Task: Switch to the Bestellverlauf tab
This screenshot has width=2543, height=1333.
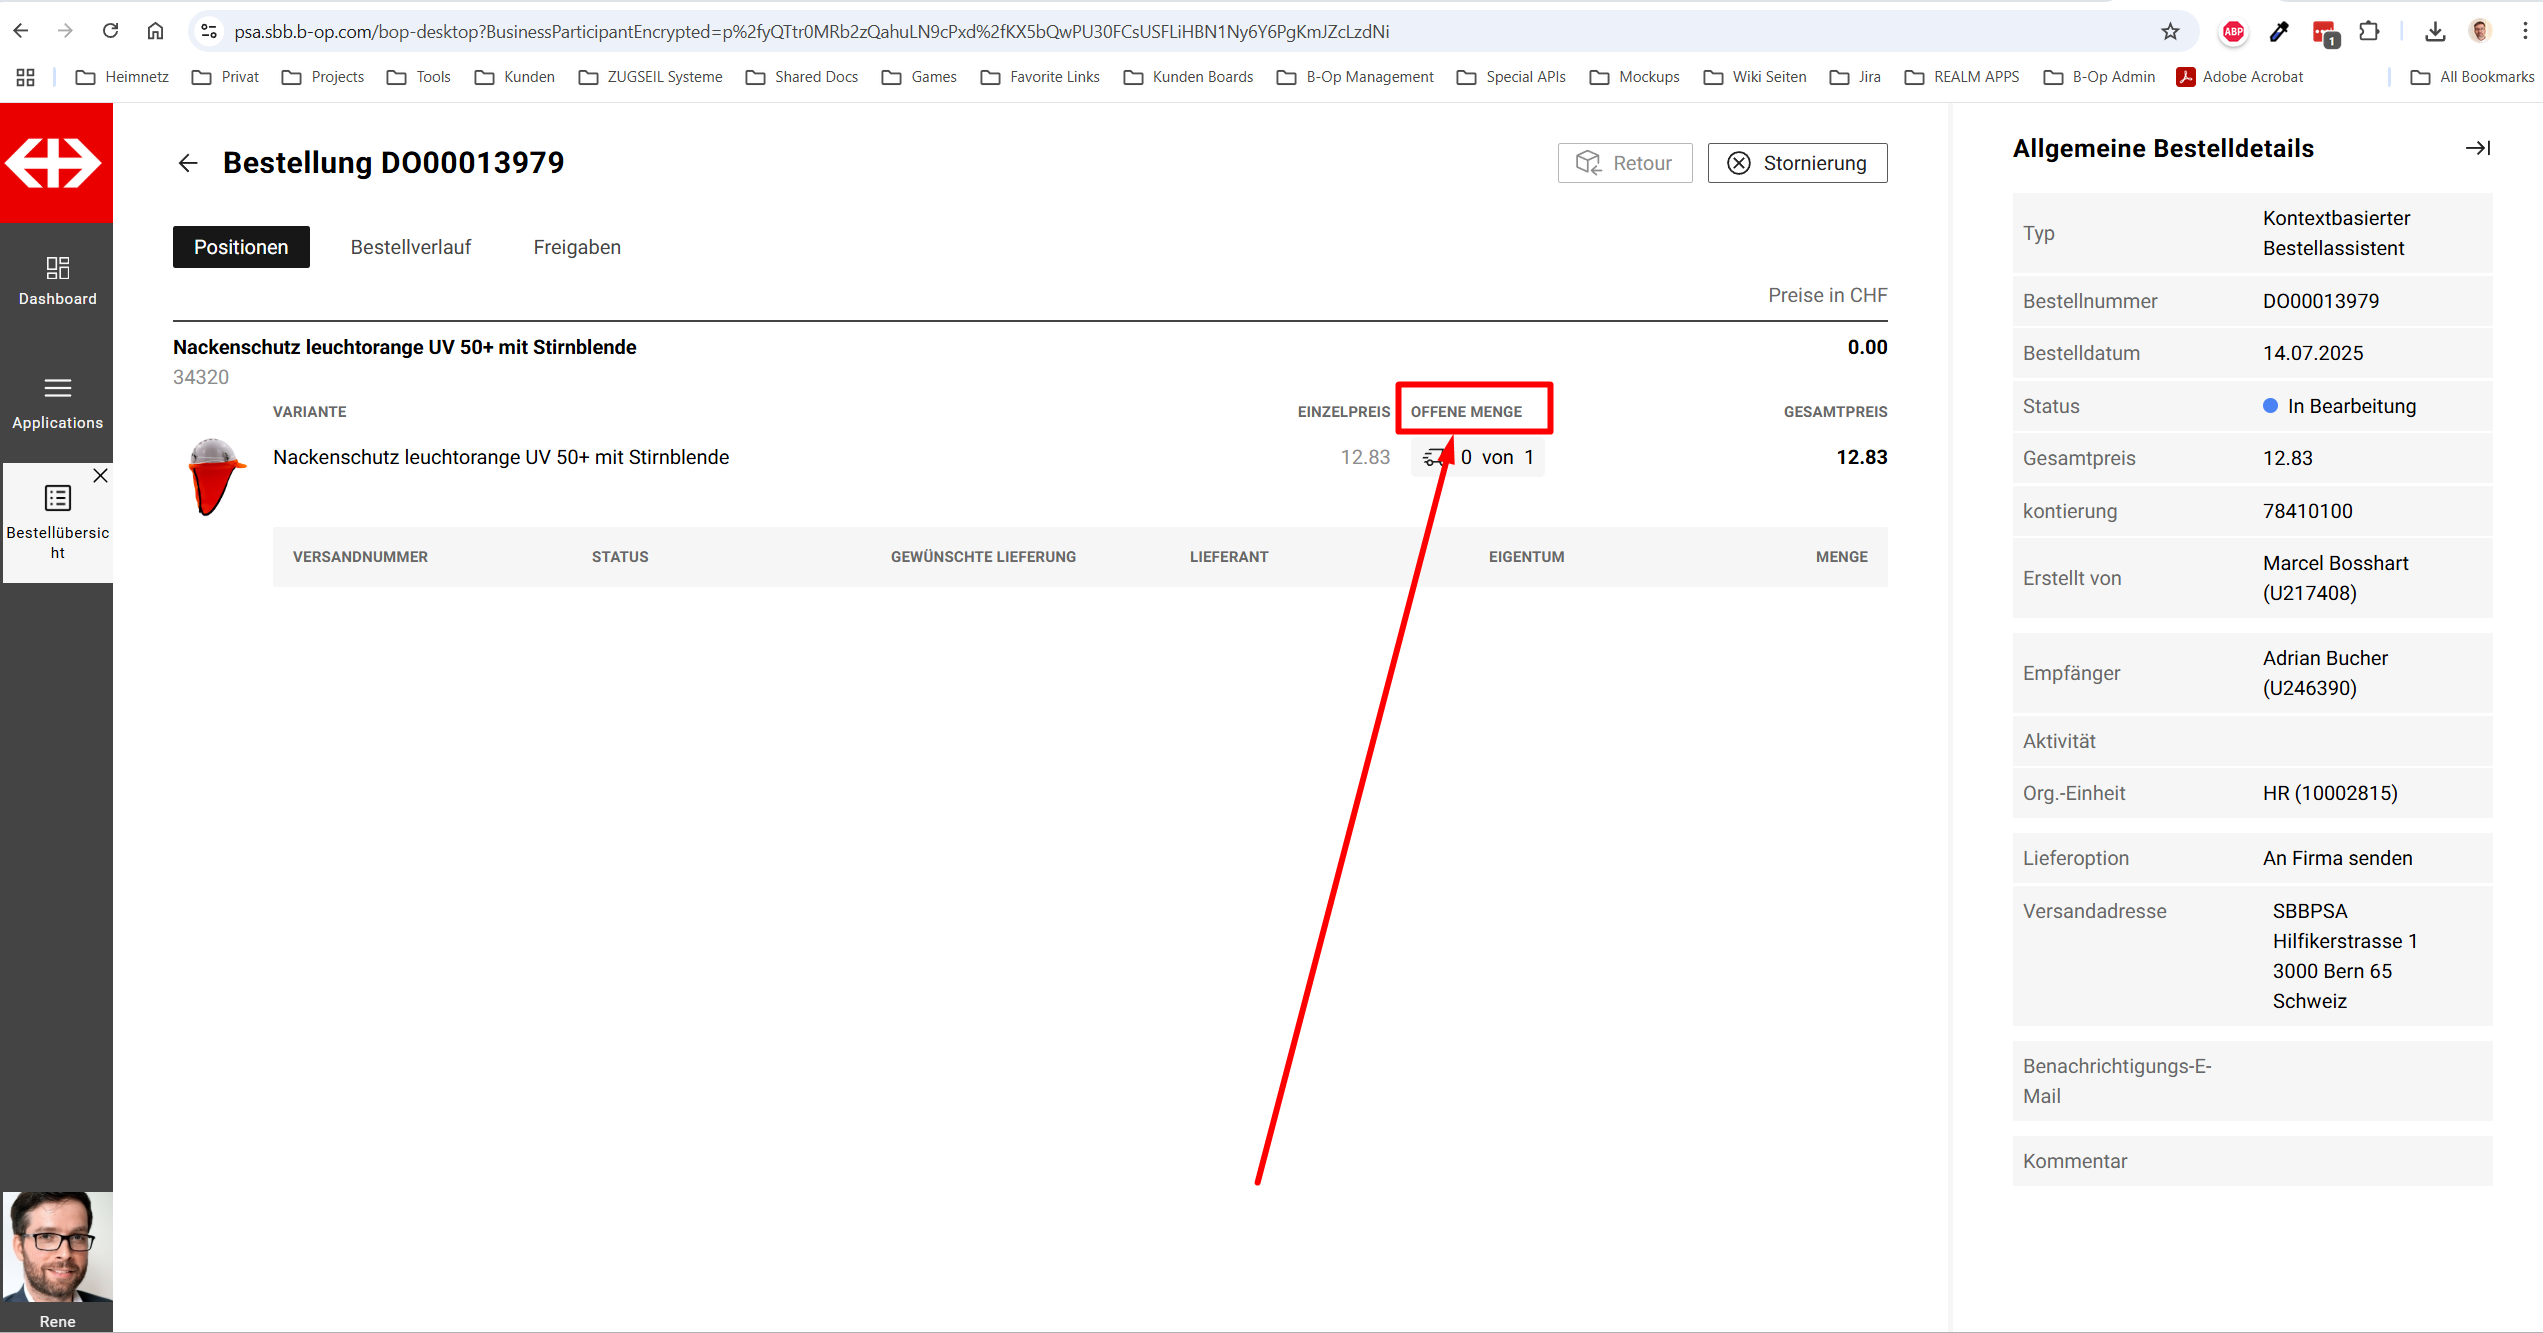Action: point(410,247)
